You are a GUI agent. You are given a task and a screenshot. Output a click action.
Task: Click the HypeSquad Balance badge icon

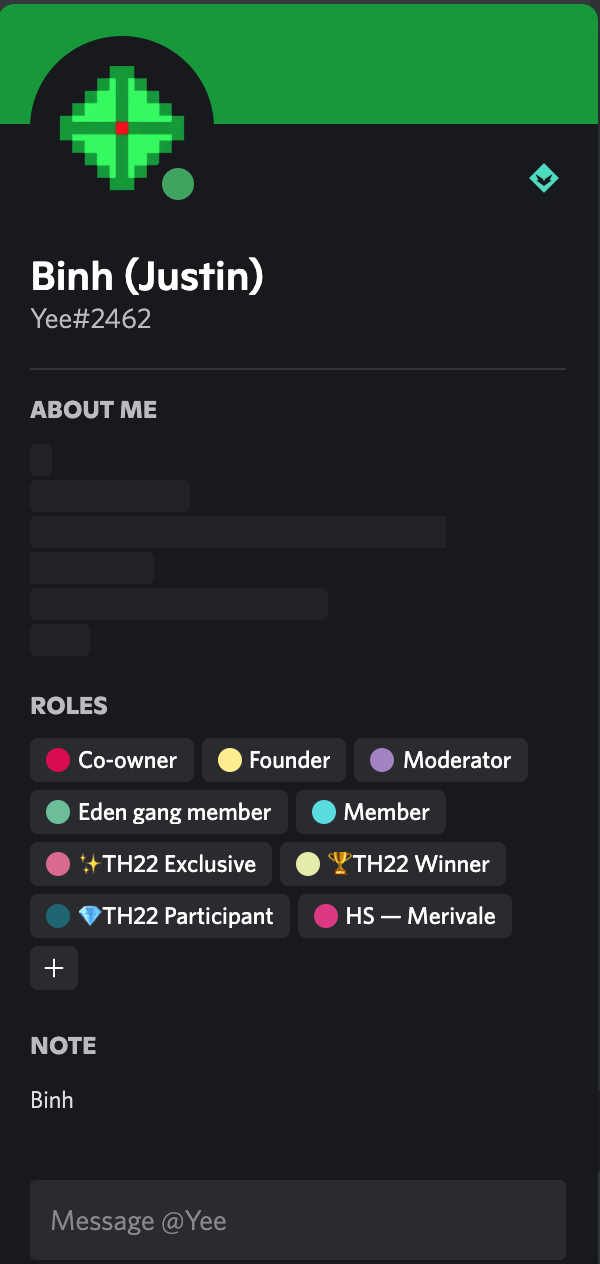[544, 179]
